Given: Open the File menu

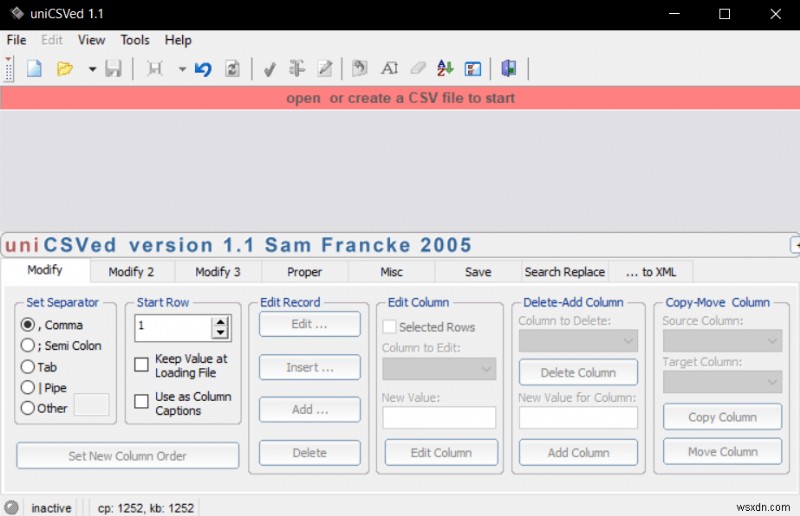Looking at the screenshot, I should 16,40.
